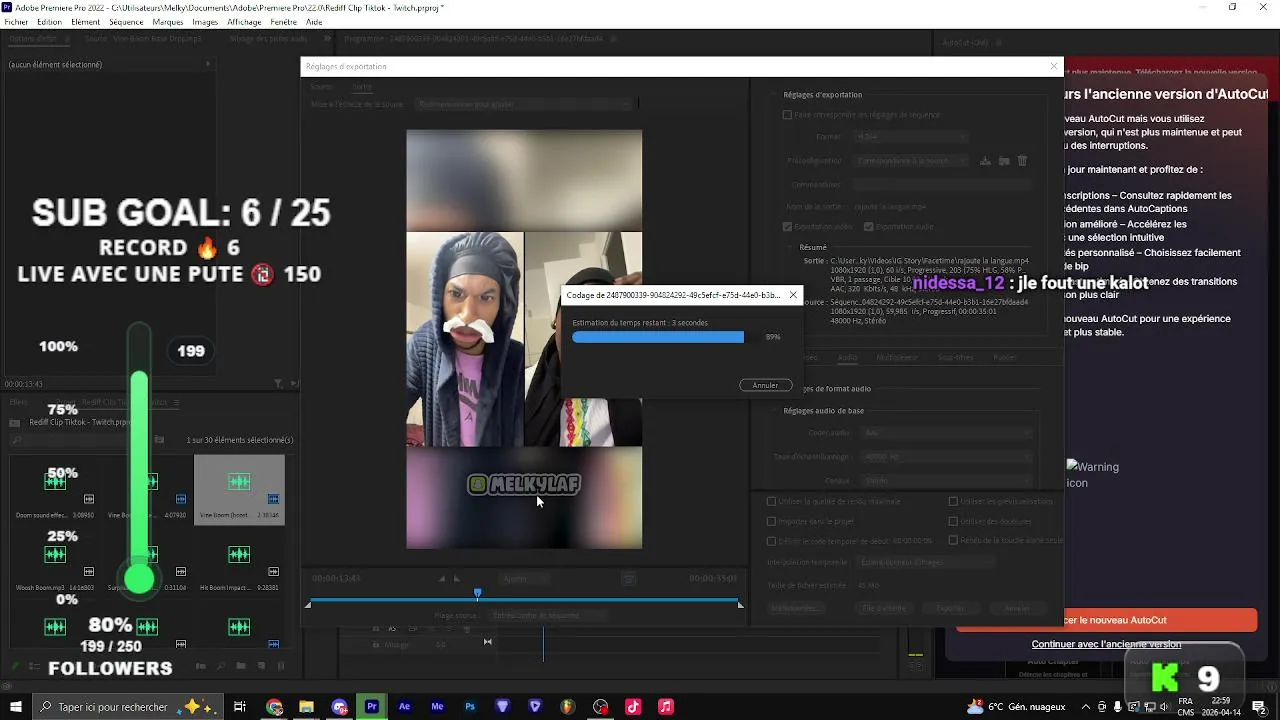Open After Effects from taskbar
Viewport: 1280px width, 720px height.
[404, 707]
